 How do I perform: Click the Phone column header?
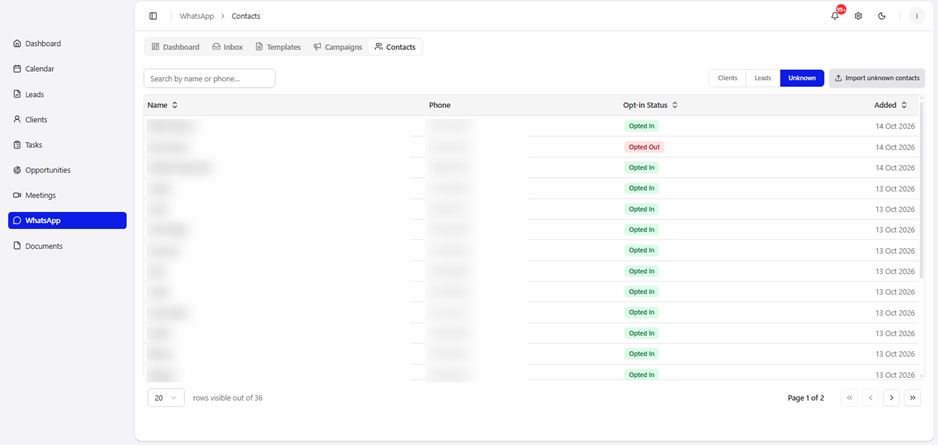click(x=439, y=105)
